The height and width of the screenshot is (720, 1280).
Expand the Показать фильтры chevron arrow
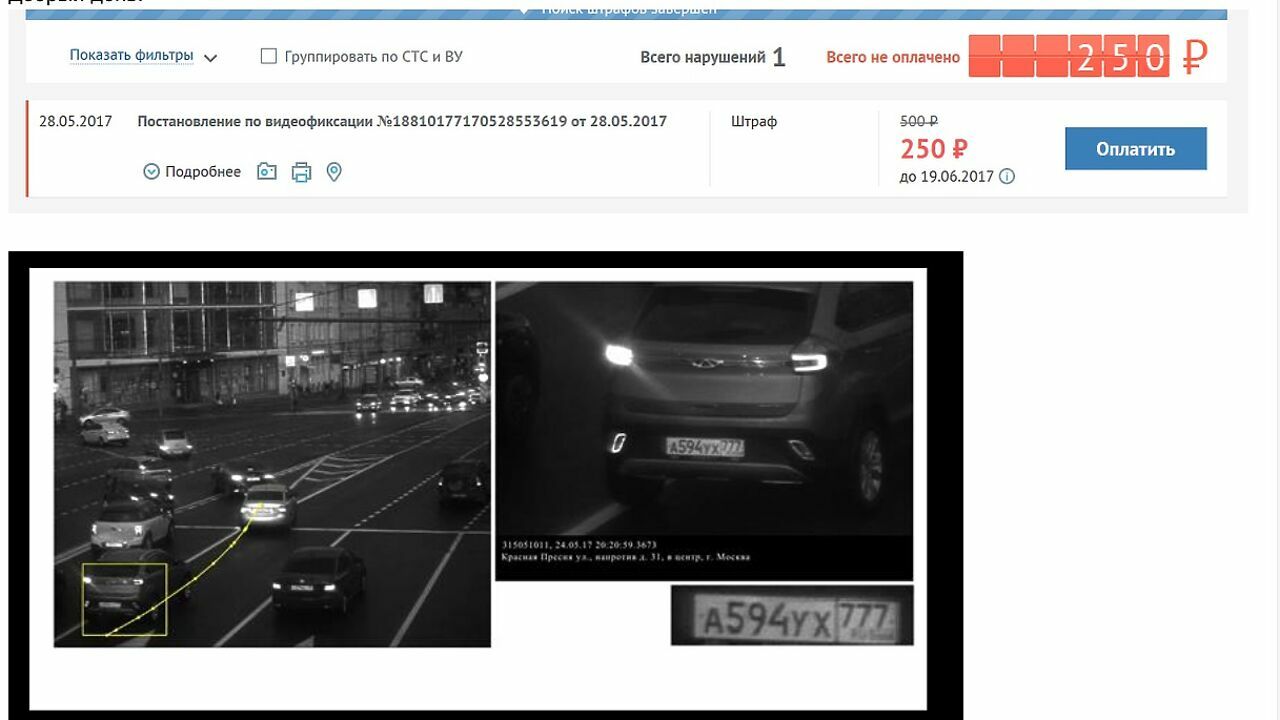pos(210,58)
